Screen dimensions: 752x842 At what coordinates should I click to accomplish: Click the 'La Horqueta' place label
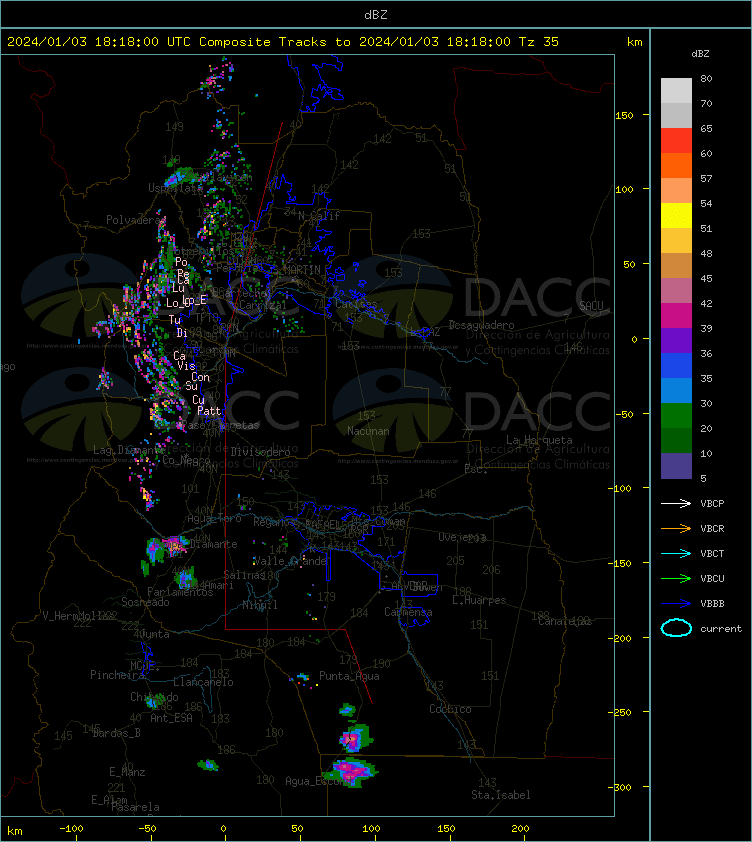pyautogui.click(x=539, y=440)
